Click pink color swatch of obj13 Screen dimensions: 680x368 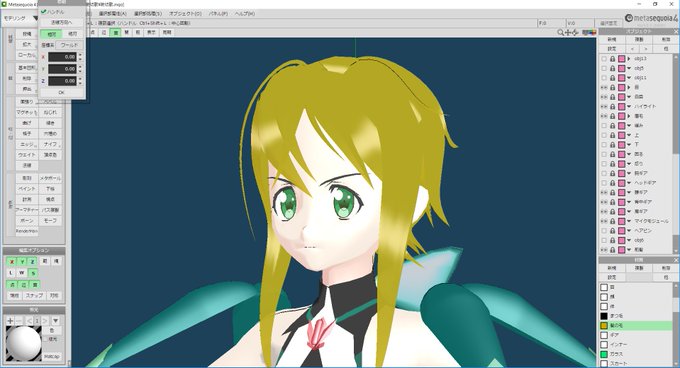(621, 59)
